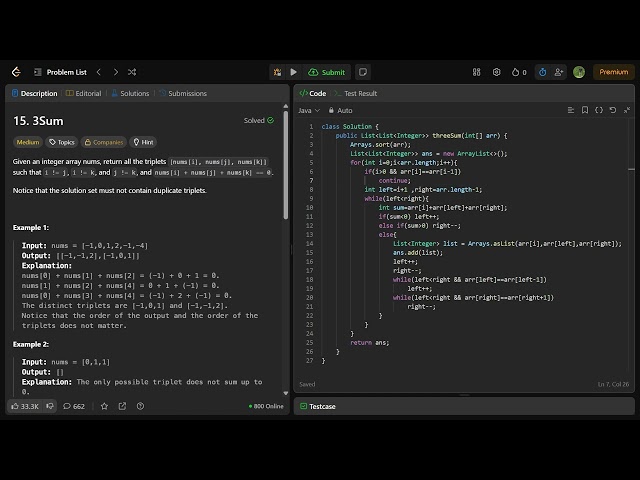Click the return ans line in editor
The width and height of the screenshot is (640, 480).
[369, 342]
